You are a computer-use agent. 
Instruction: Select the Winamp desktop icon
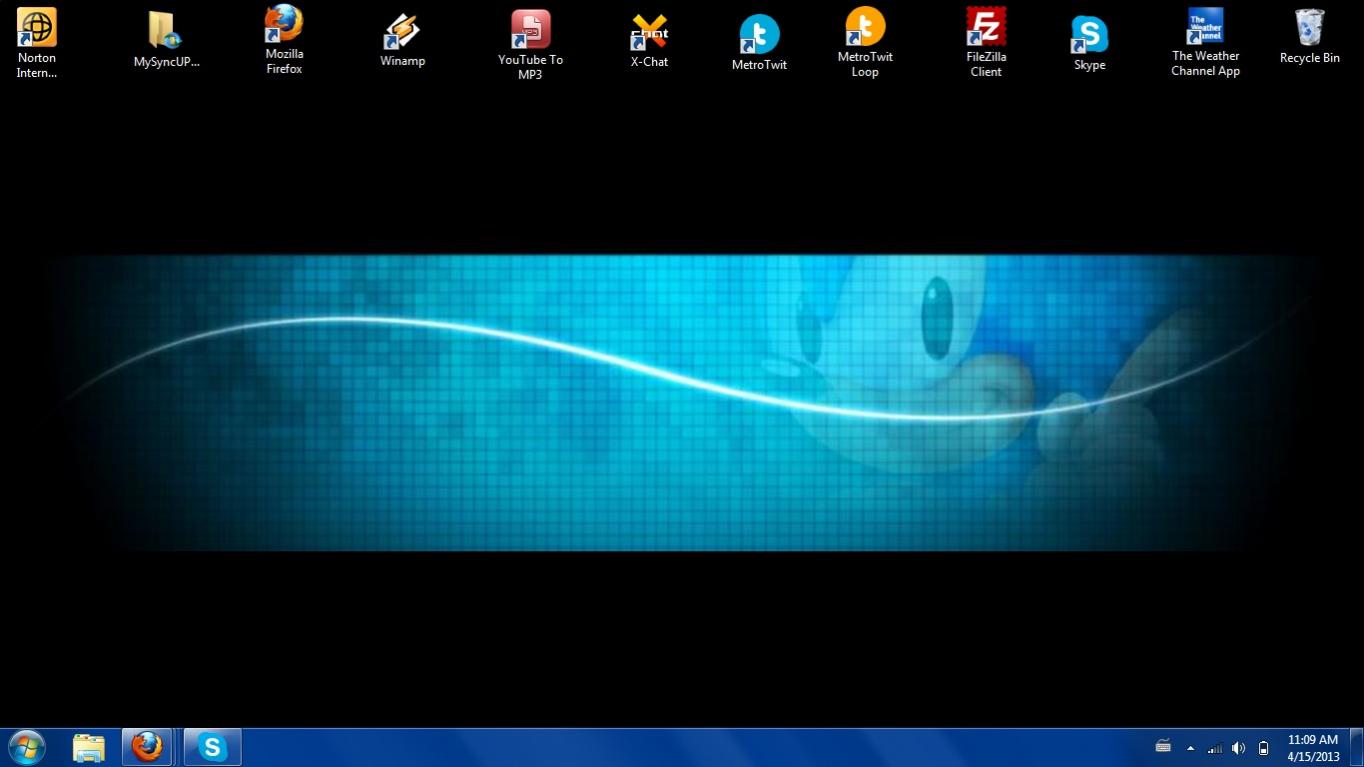402,41
